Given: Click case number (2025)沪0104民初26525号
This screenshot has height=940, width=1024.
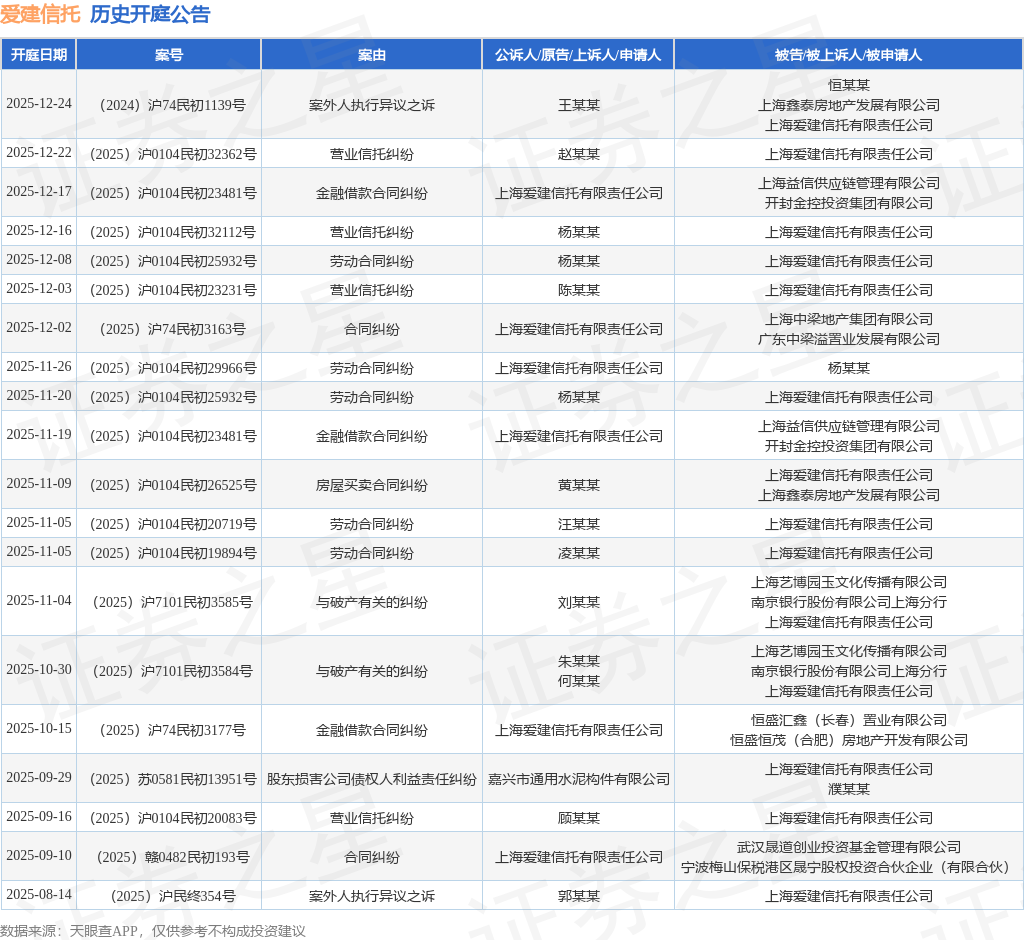Looking at the screenshot, I should pyautogui.click(x=168, y=485).
